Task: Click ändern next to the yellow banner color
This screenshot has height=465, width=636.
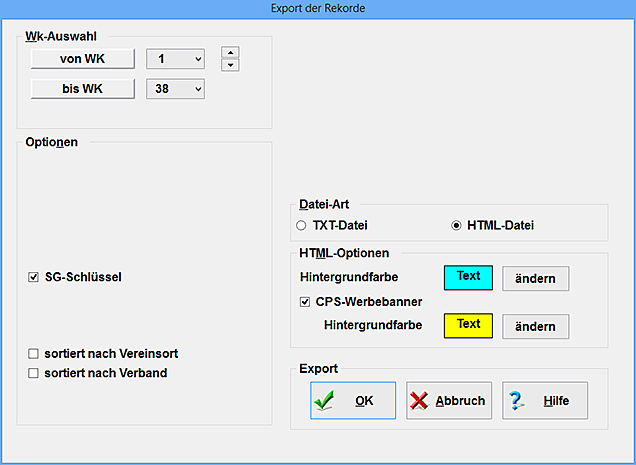Action: [x=535, y=326]
